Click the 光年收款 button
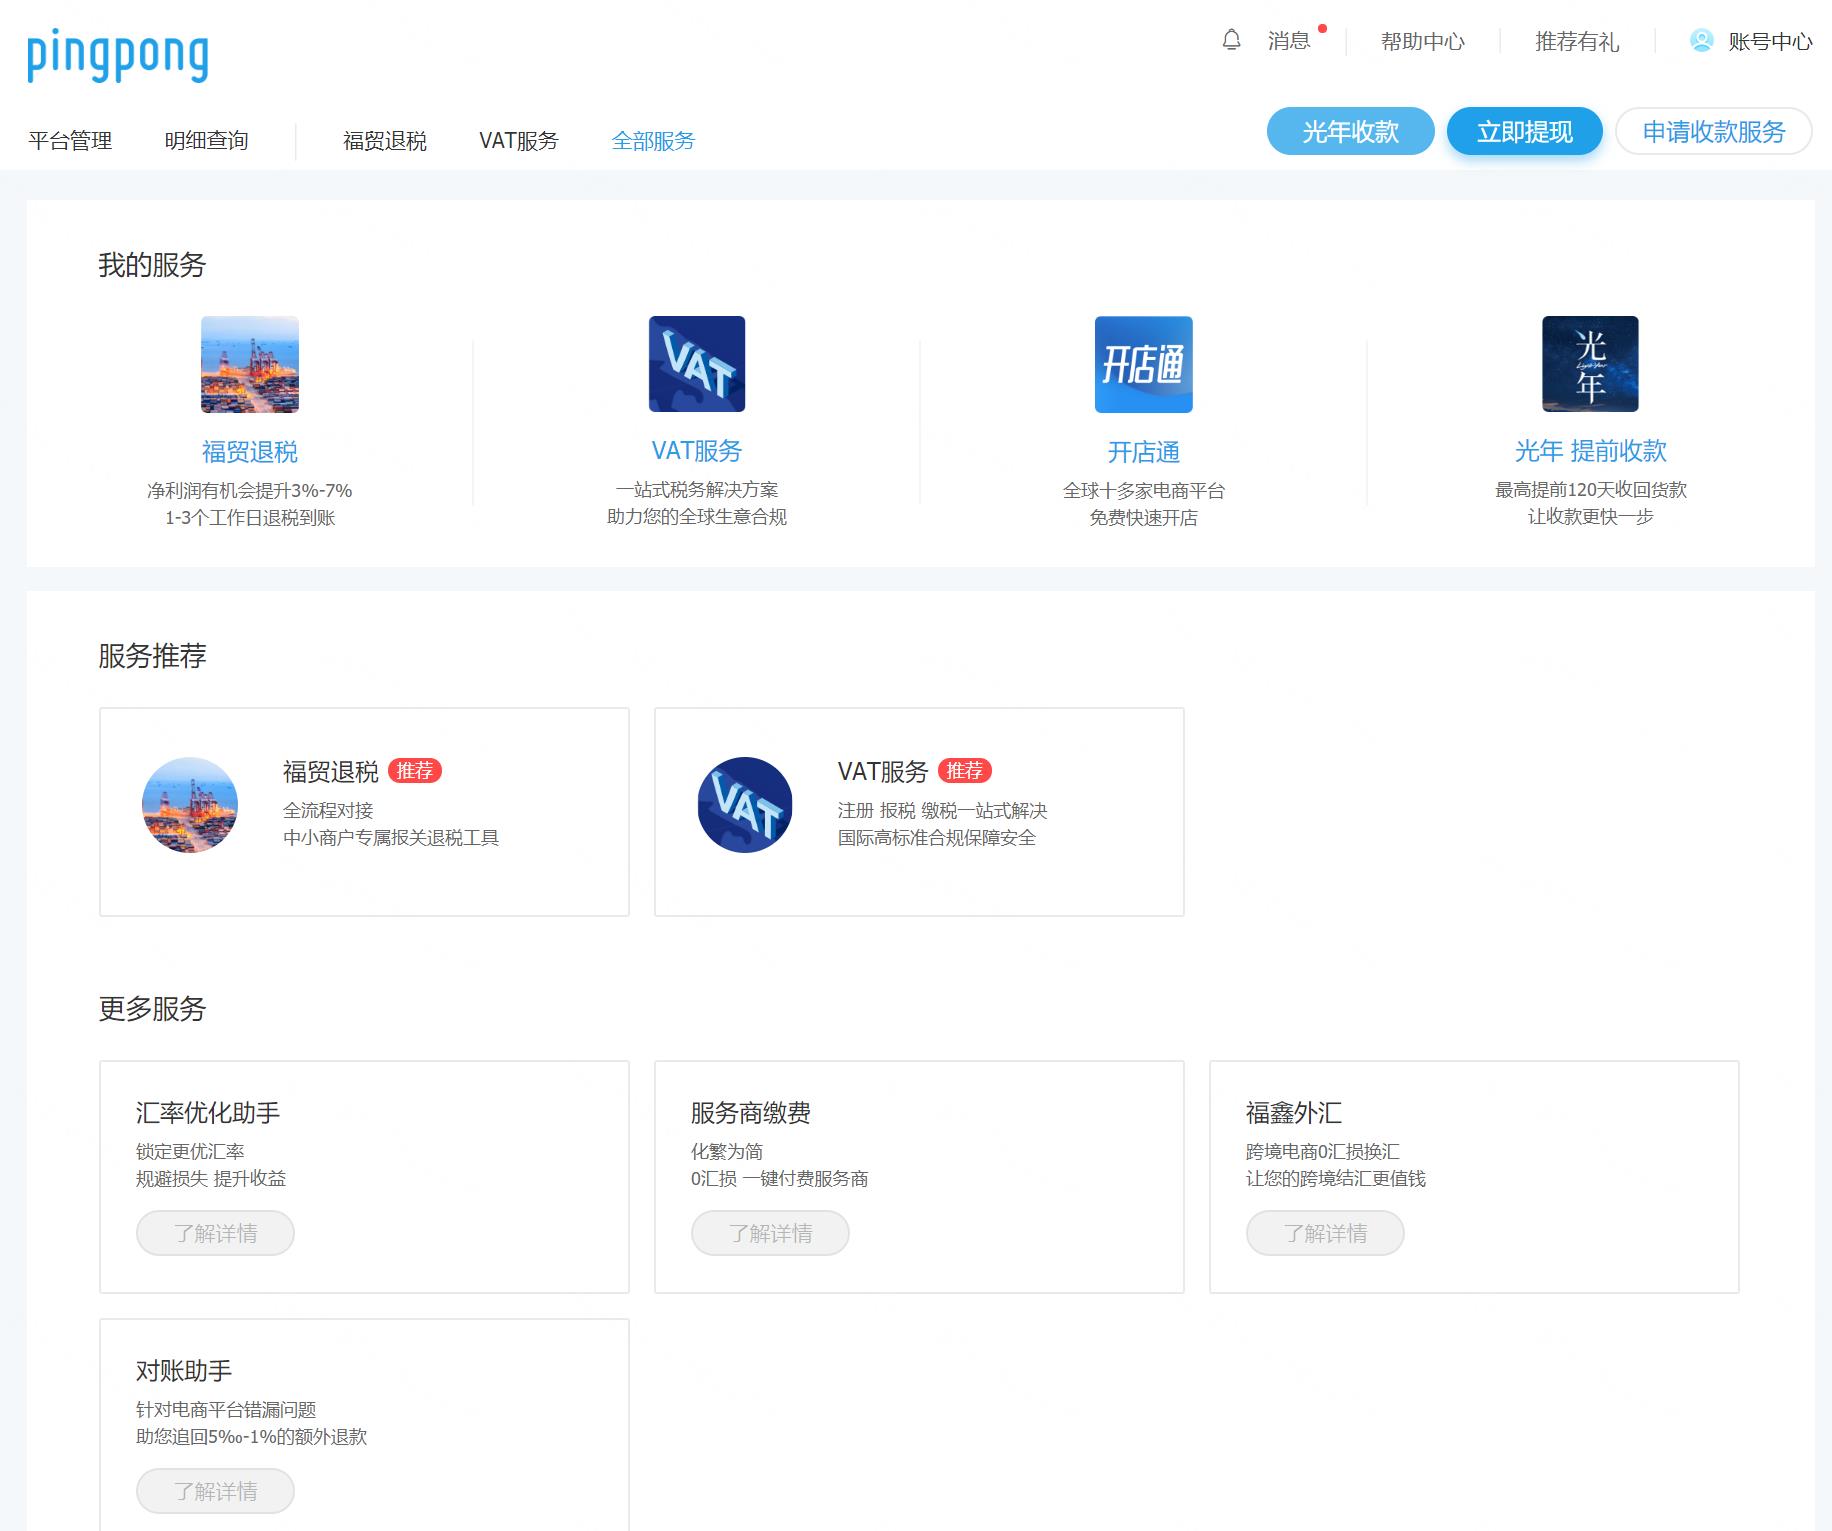This screenshot has width=1832, height=1531. coord(1351,131)
